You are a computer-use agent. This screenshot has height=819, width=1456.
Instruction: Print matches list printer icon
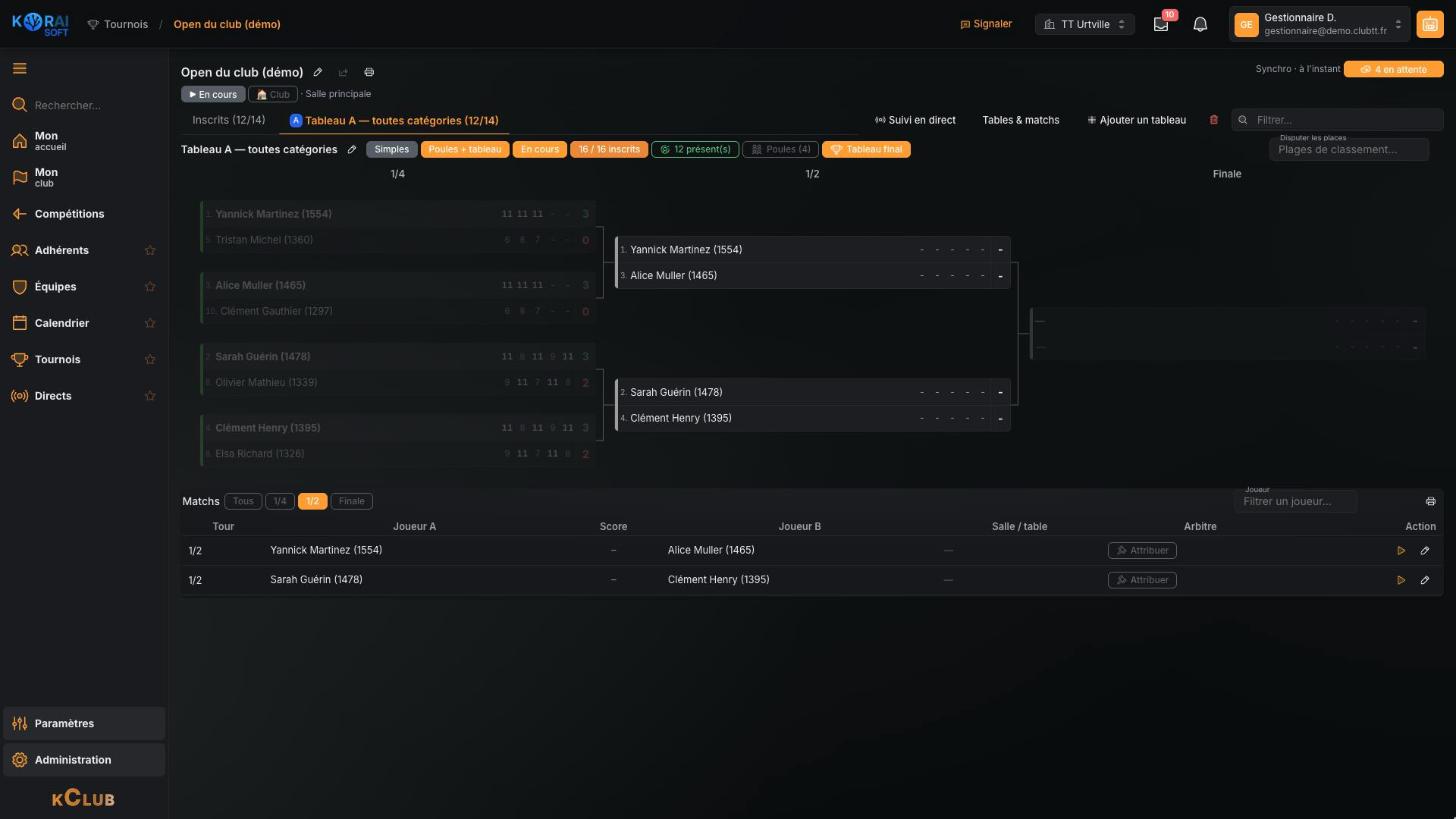coord(1430,502)
